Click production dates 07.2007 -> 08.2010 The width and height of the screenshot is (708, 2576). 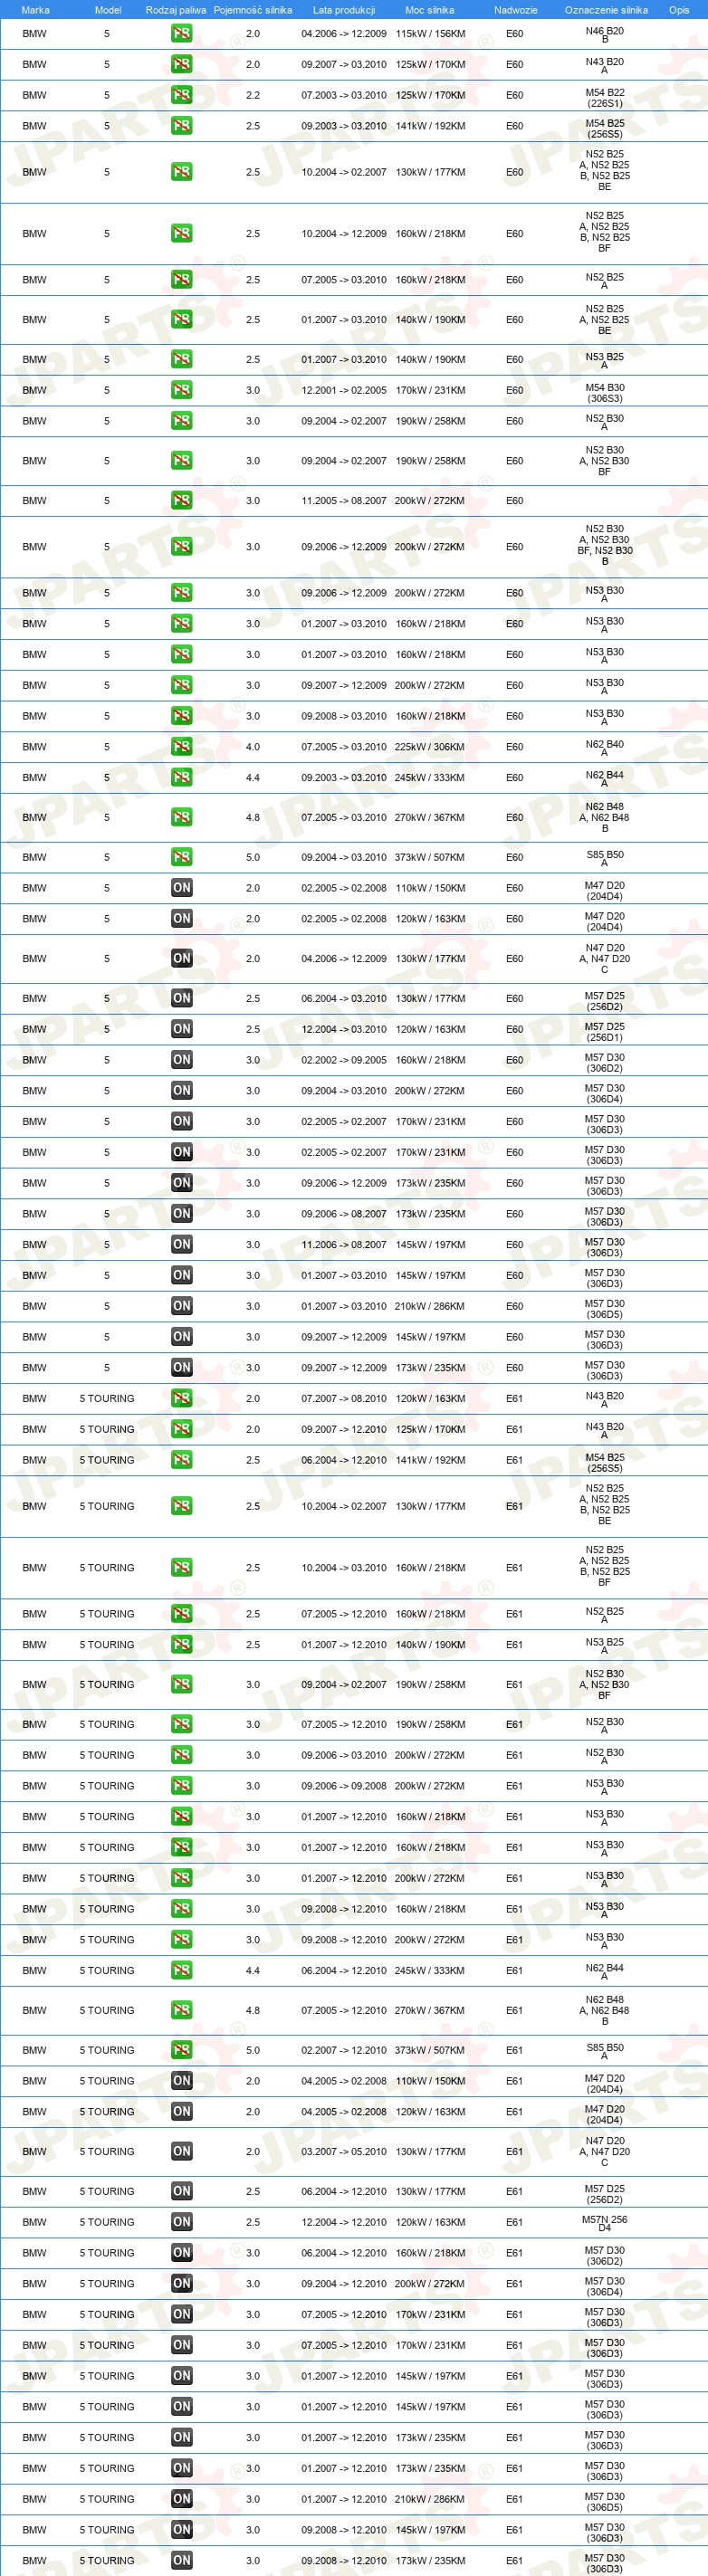coord(344,1399)
